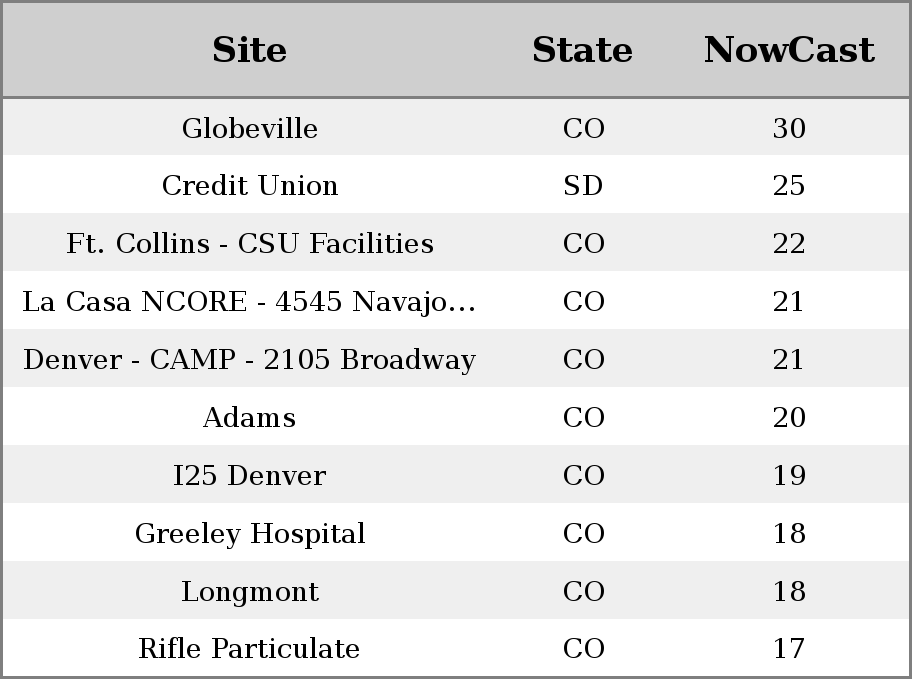Screen dimensions: 912x679
Task: Click the Adams site row
Action: 456,417
